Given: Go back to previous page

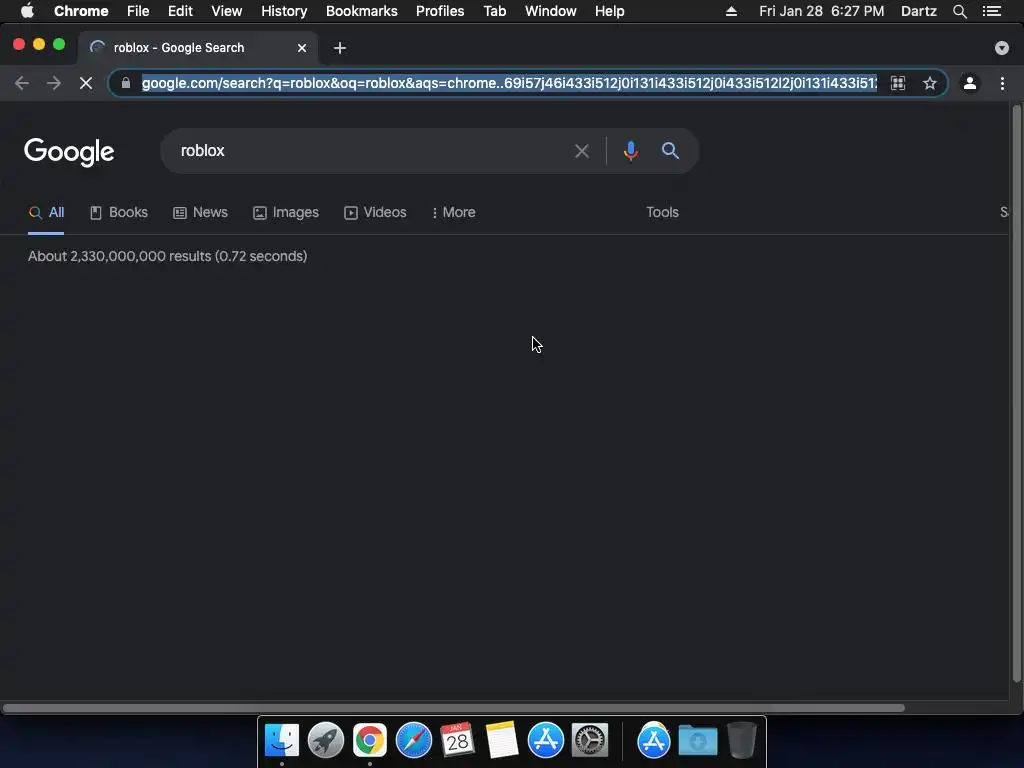Looking at the screenshot, I should [x=22, y=83].
